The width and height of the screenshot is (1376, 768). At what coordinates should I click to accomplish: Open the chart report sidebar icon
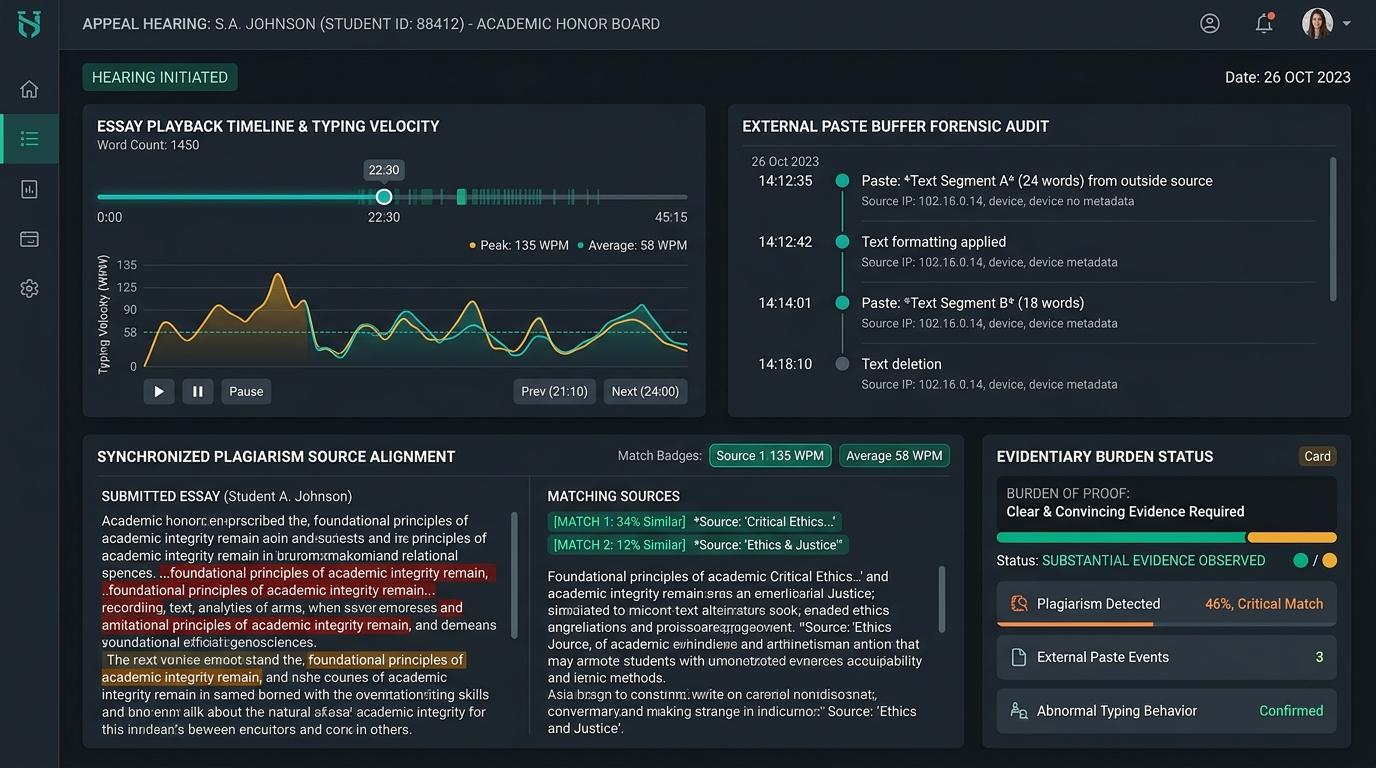(x=29, y=189)
